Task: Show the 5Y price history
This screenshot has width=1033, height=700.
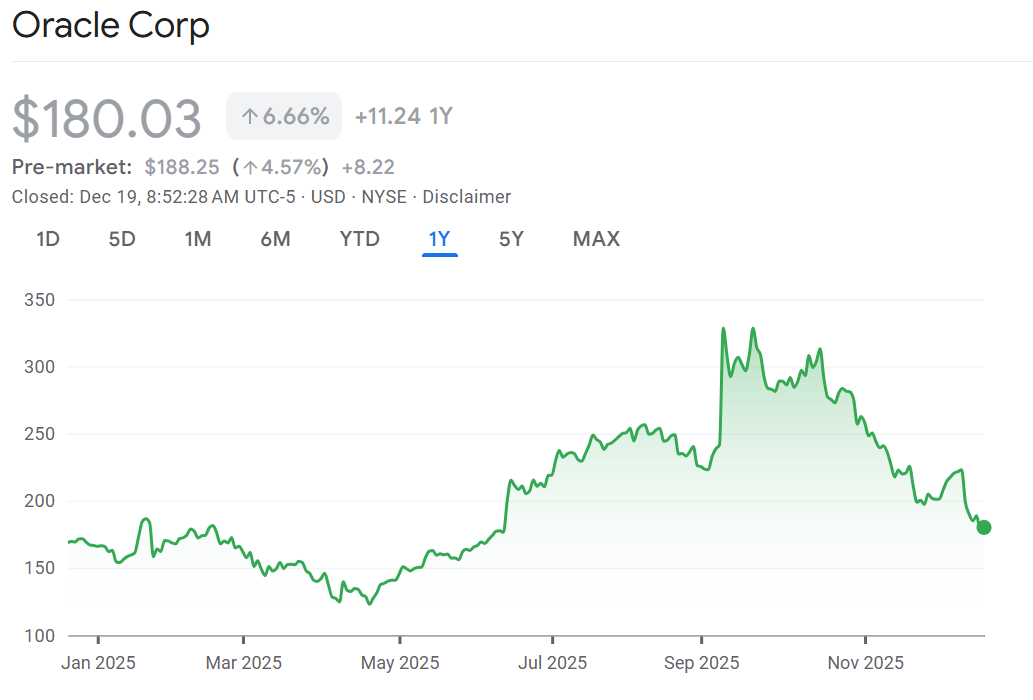Action: [511, 239]
